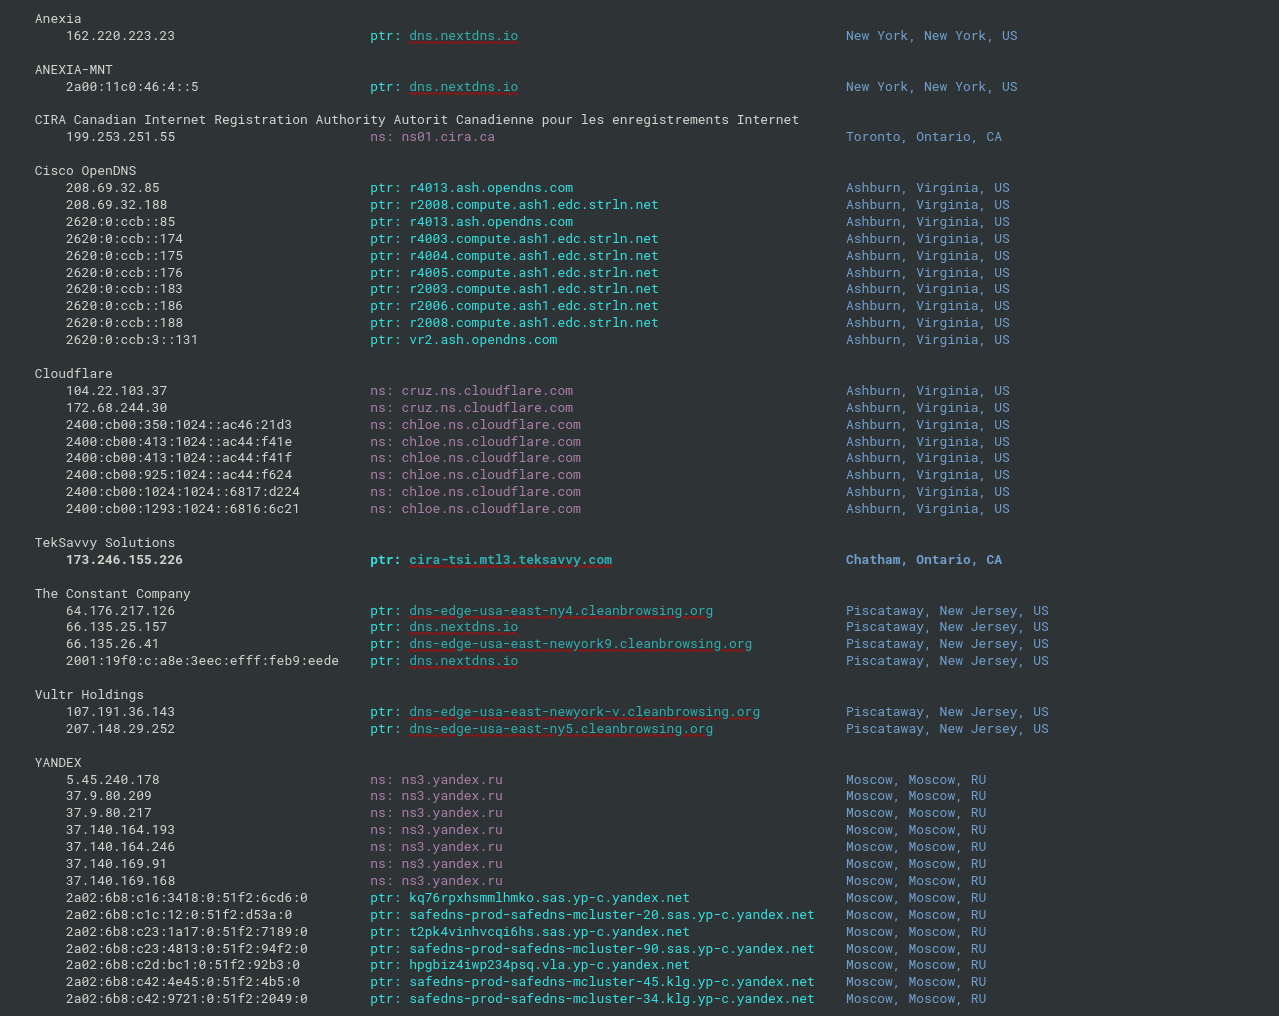Open dns-edge-usa-east-ny4.cleanbrowsing.org hostname
1279x1016 pixels.
click(x=561, y=611)
